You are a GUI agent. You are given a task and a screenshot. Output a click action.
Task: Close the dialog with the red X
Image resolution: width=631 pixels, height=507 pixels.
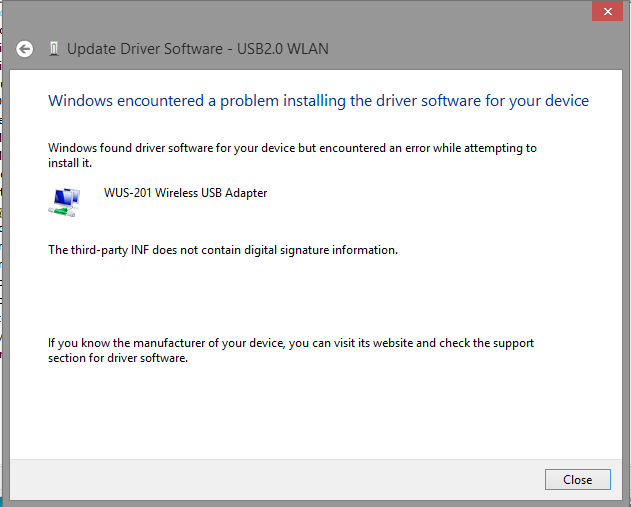tap(607, 11)
